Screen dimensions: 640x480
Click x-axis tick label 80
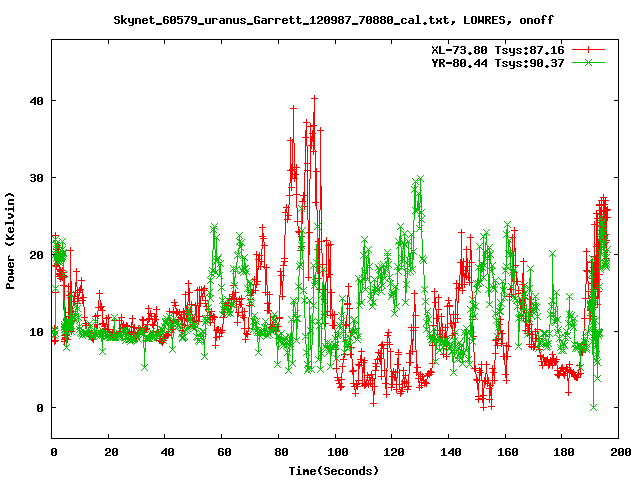tap(281, 452)
